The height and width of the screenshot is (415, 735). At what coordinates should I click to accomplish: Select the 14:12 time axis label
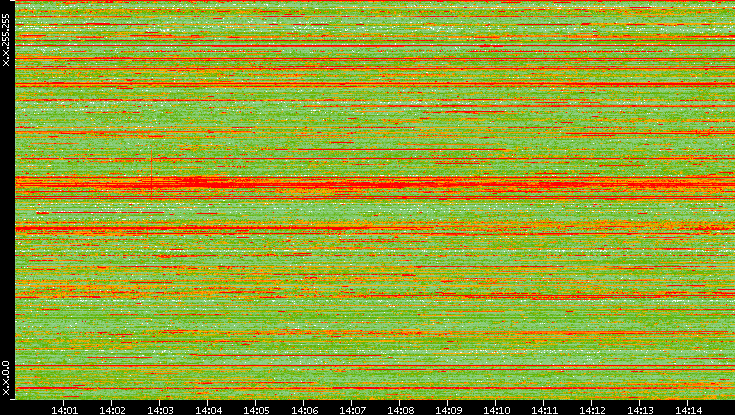tap(592, 410)
